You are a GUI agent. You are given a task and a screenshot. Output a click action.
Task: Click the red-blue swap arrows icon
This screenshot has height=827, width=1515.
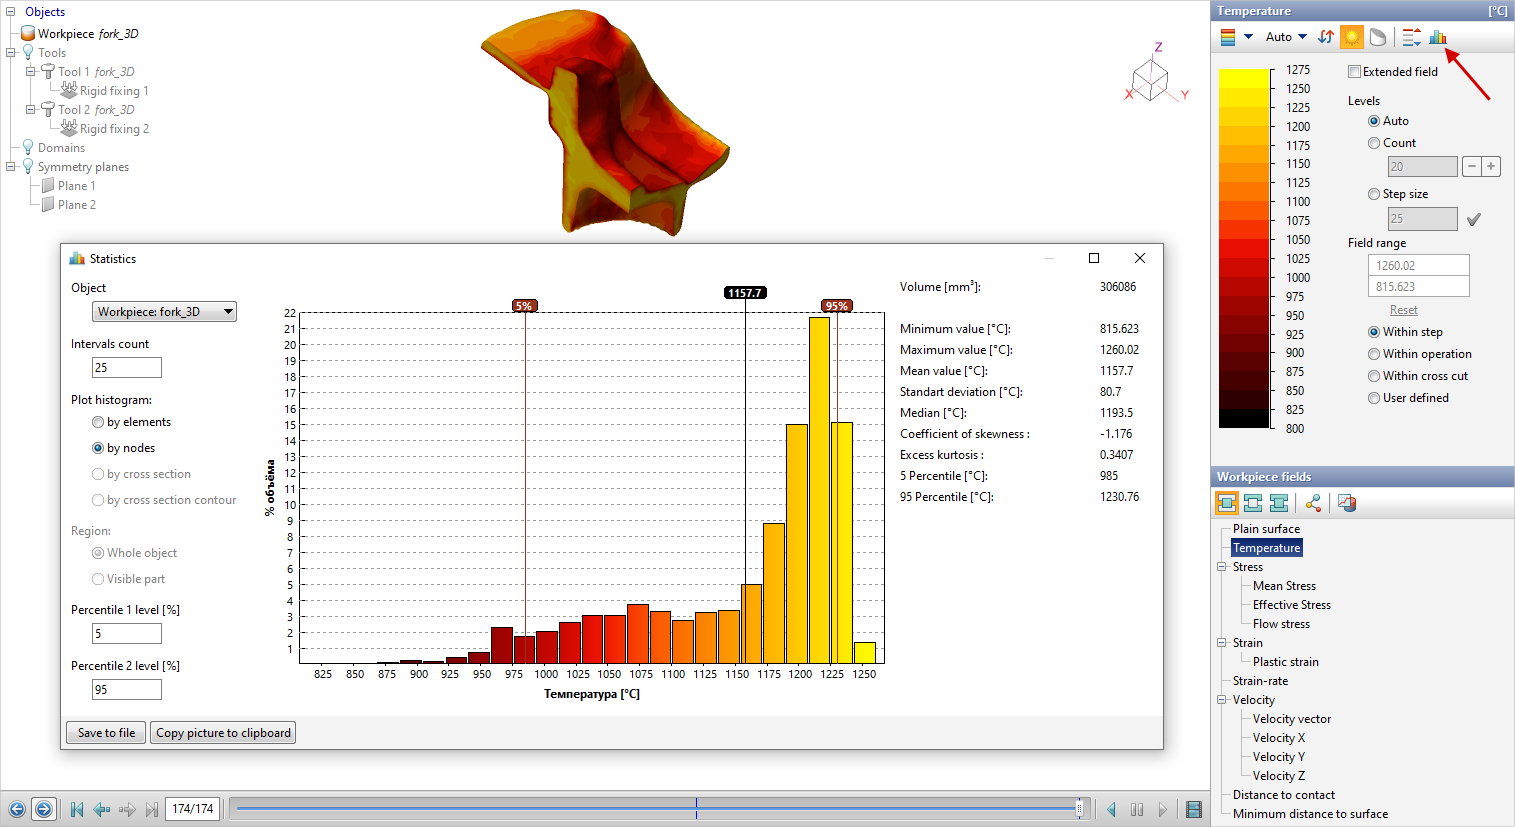[x=1326, y=37]
